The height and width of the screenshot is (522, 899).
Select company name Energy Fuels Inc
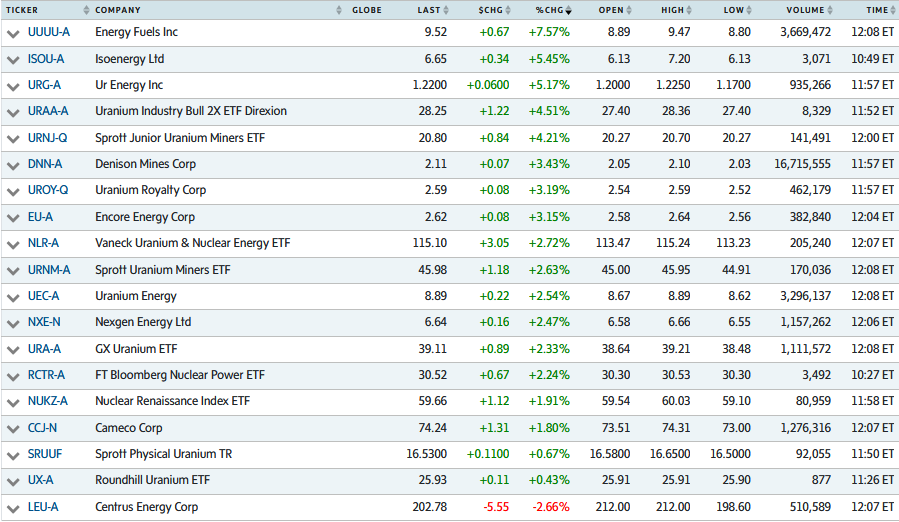click(x=136, y=32)
